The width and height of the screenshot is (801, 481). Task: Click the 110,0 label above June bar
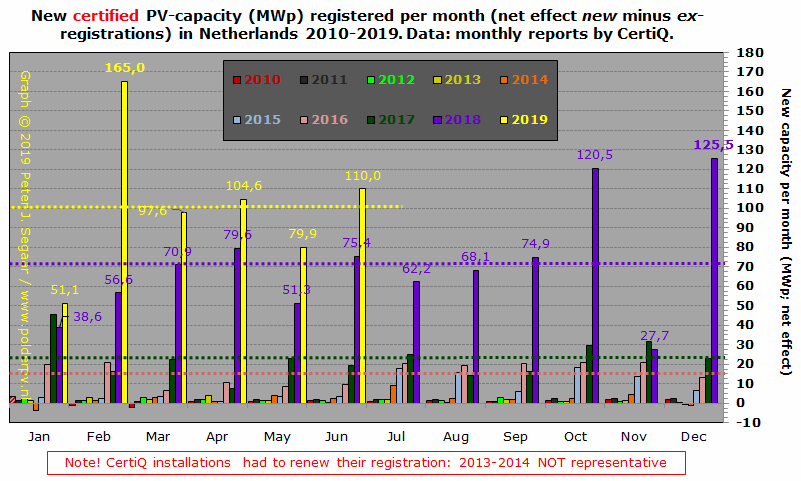363,176
